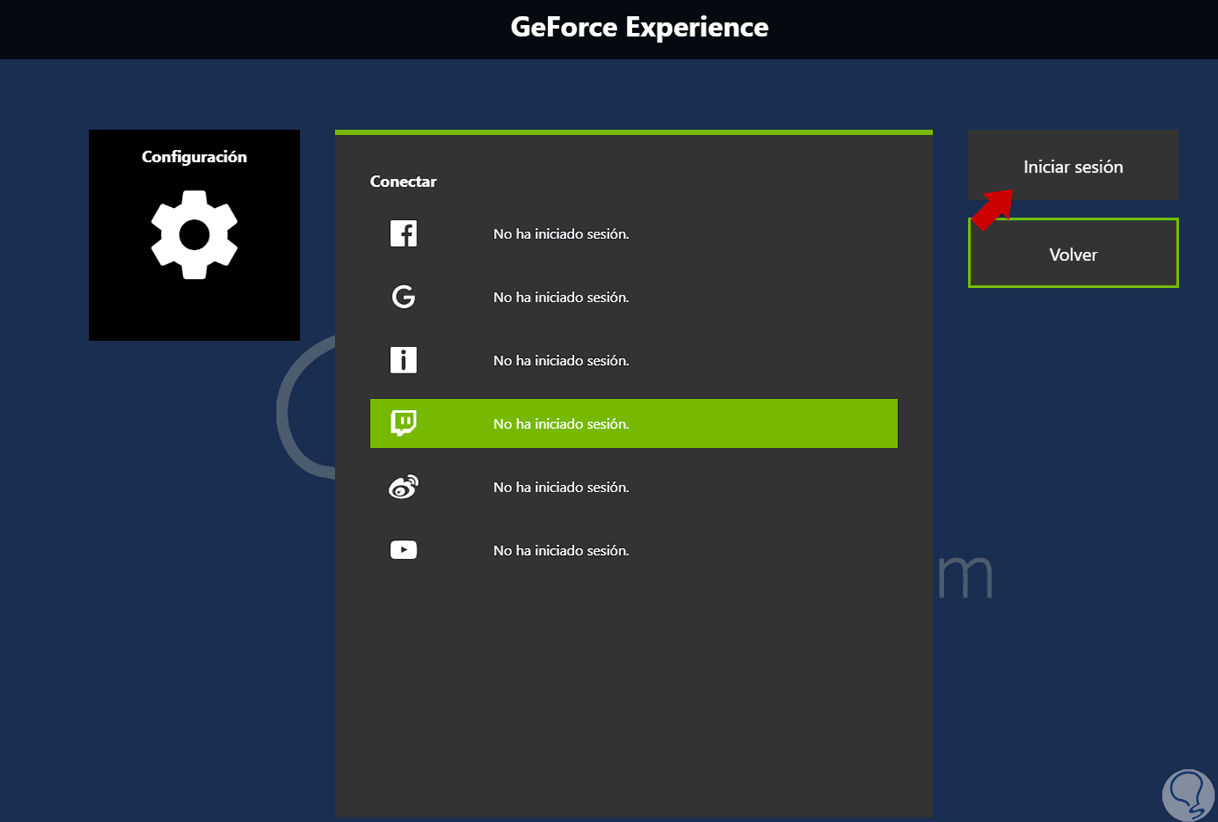This screenshot has width=1218, height=822.
Task: Click Imgur's 'No ha iniciado sesión.' text
Action: point(561,360)
